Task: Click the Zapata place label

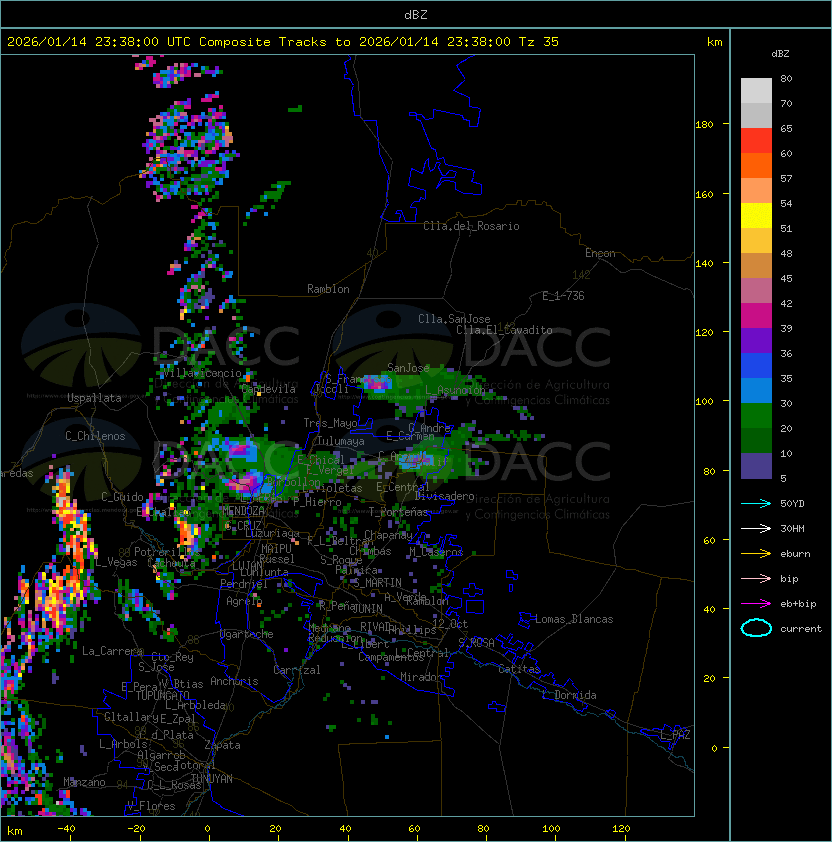Action: (222, 745)
